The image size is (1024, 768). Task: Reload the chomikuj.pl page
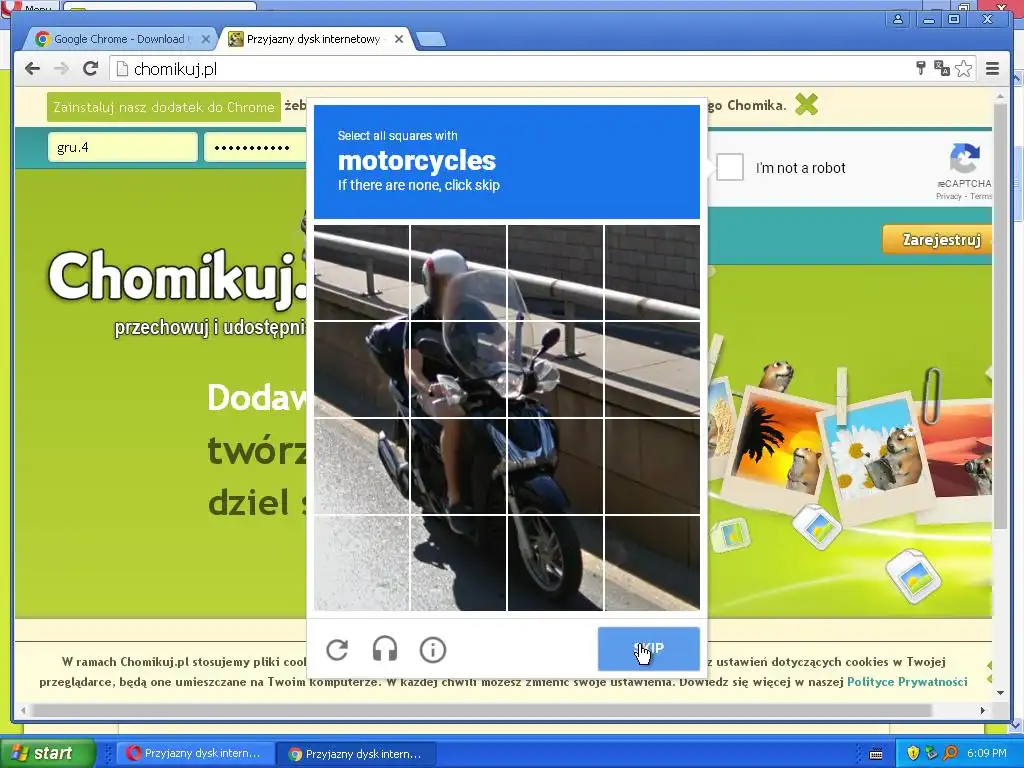coord(91,69)
